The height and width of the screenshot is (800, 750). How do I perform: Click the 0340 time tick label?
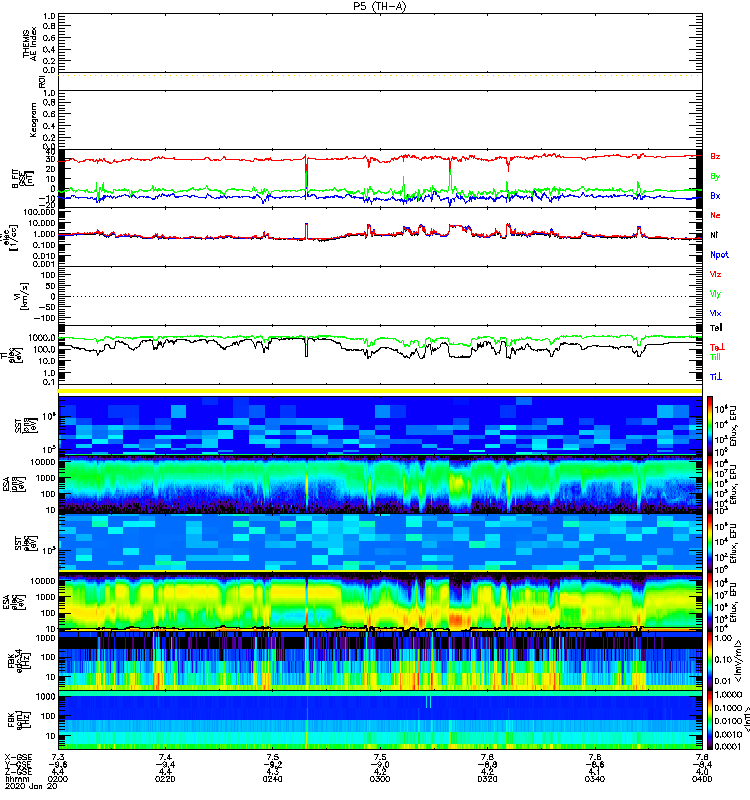point(595,779)
